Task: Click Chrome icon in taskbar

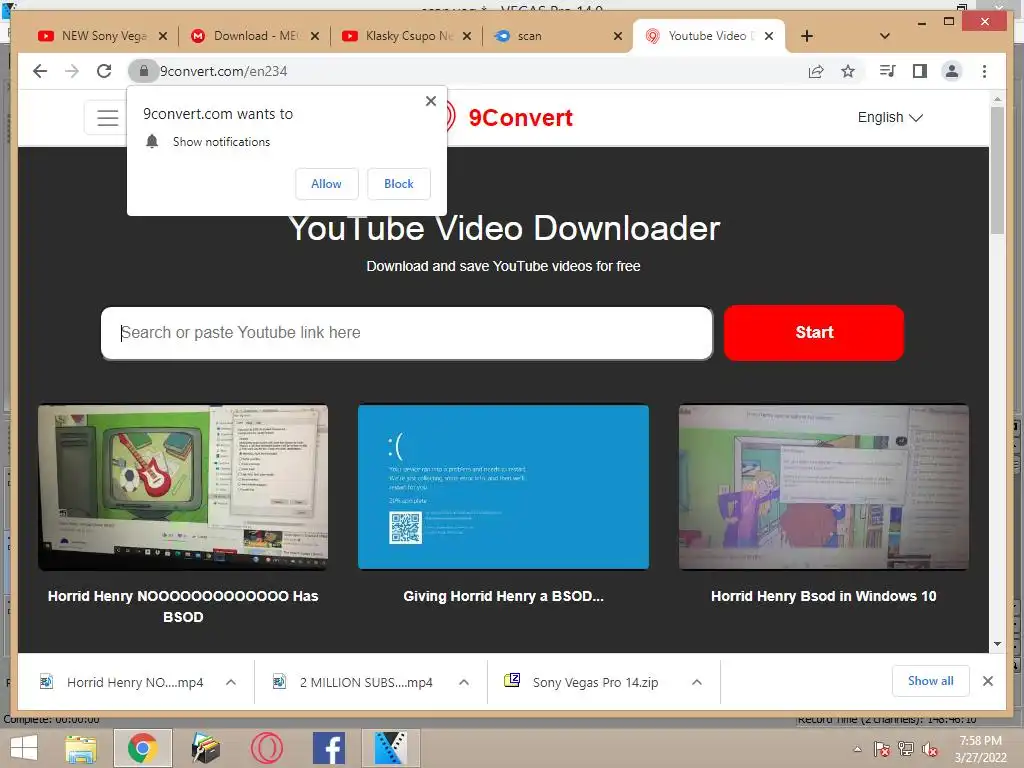Action: [x=142, y=748]
